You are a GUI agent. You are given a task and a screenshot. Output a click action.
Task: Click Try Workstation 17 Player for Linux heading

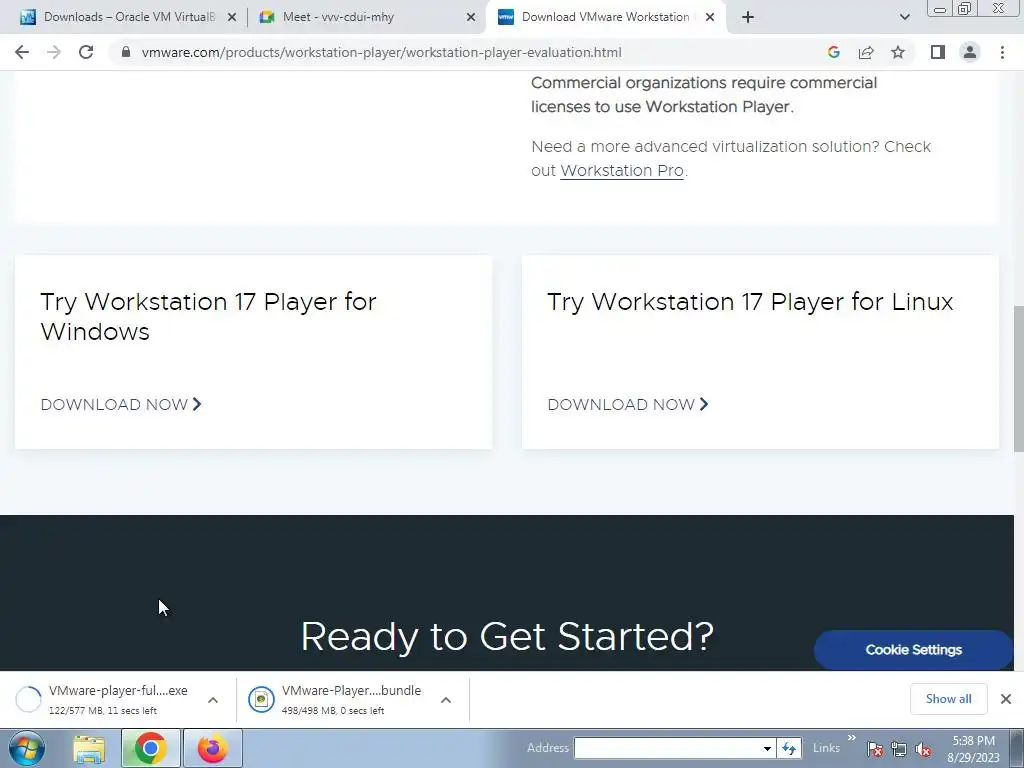click(750, 302)
